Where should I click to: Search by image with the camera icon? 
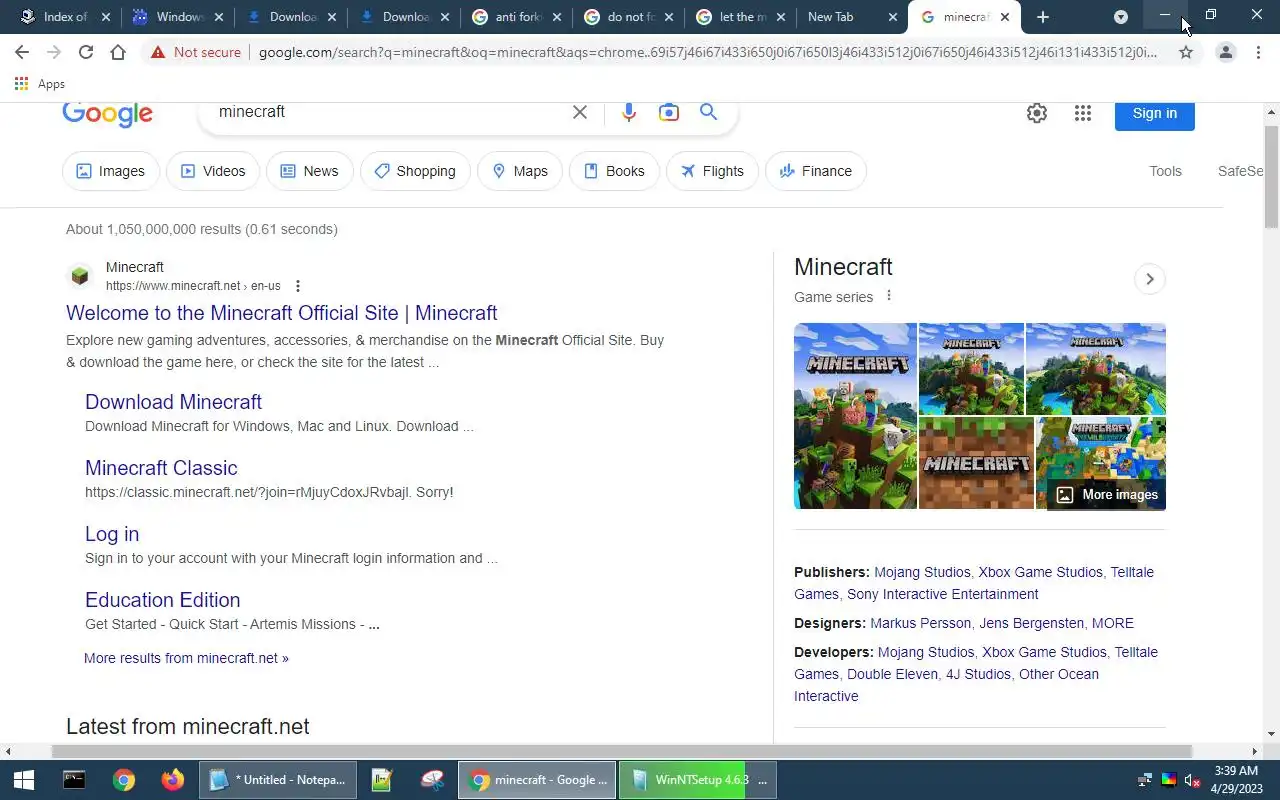point(669,112)
